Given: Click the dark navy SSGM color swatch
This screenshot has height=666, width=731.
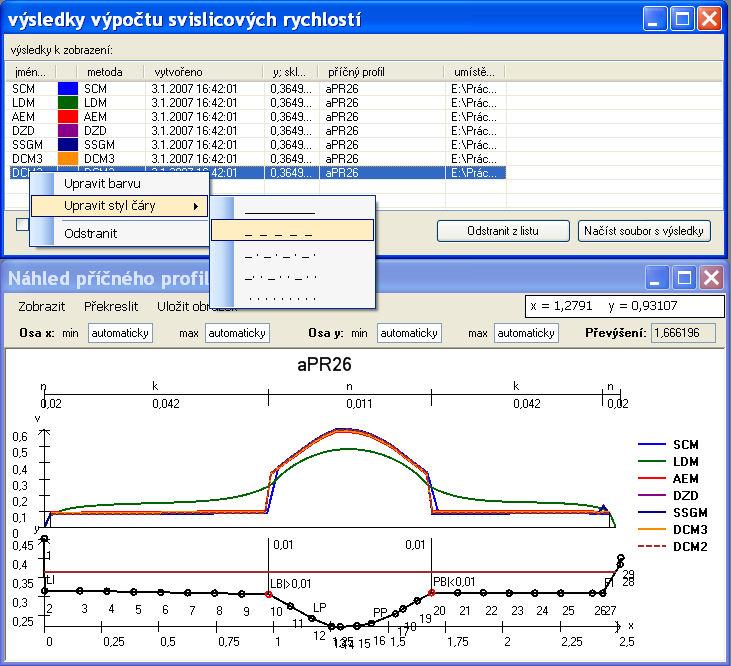Looking at the screenshot, I should click(x=68, y=144).
